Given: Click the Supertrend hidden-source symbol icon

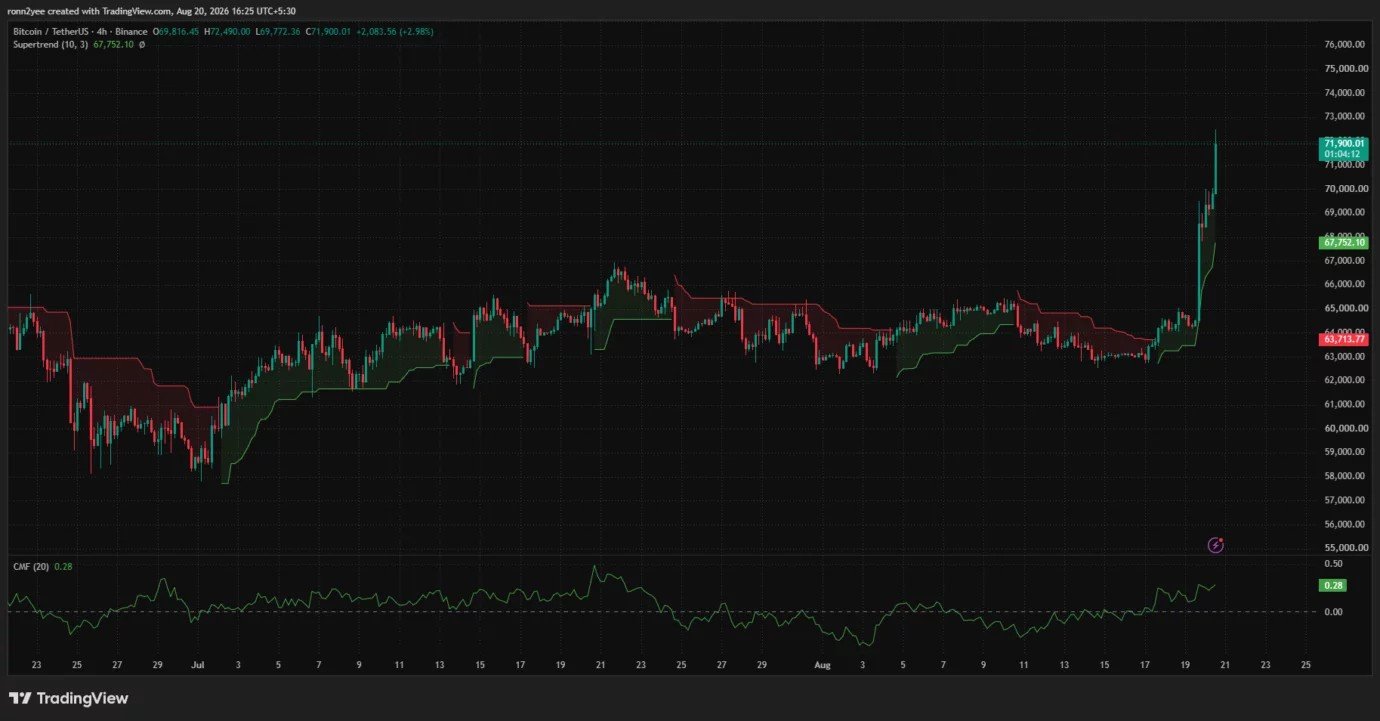Looking at the screenshot, I should 141,44.
